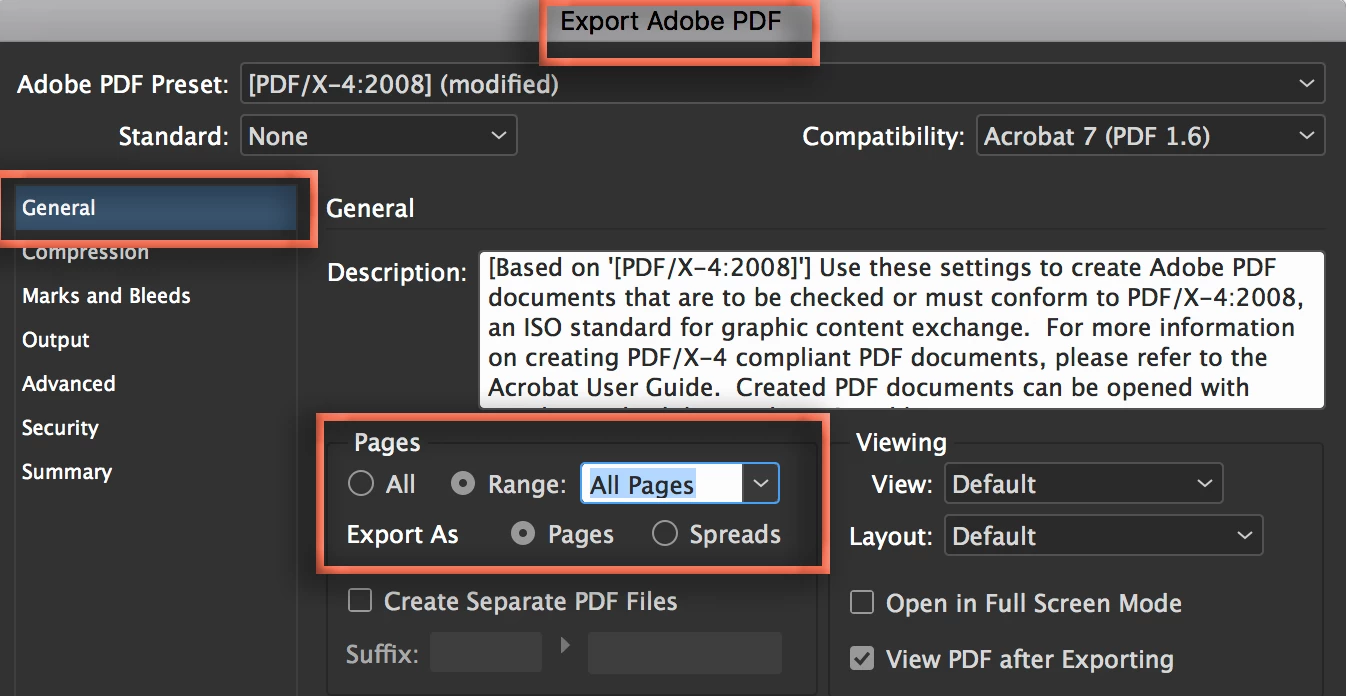The height and width of the screenshot is (696, 1346).
Task: Open the Adobe PDF Preset dropdown
Action: [782, 84]
